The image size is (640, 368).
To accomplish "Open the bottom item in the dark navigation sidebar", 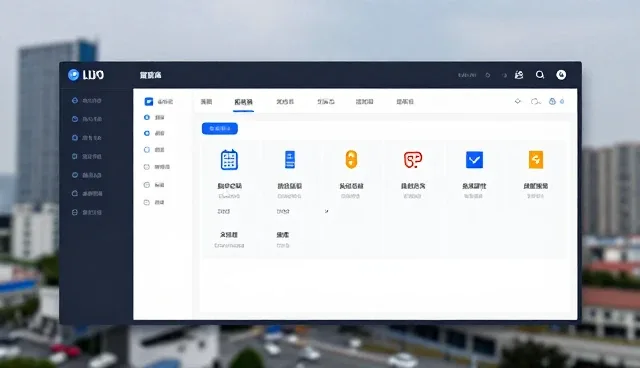I will (87, 212).
